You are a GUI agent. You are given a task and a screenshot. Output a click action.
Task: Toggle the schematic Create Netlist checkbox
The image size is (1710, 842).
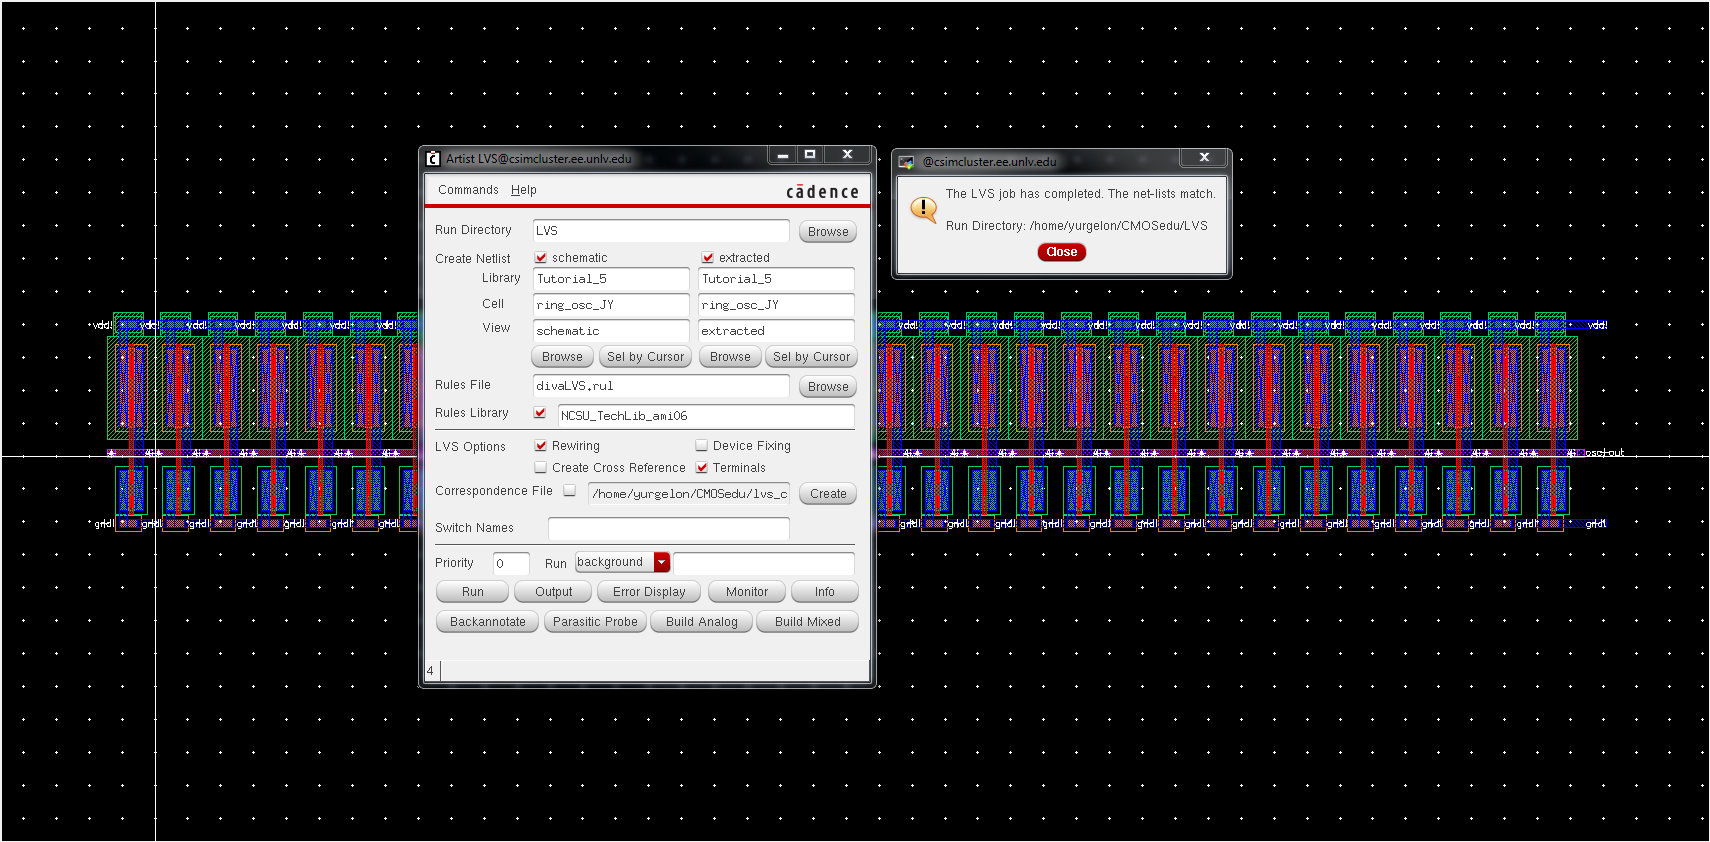click(541, 258)
